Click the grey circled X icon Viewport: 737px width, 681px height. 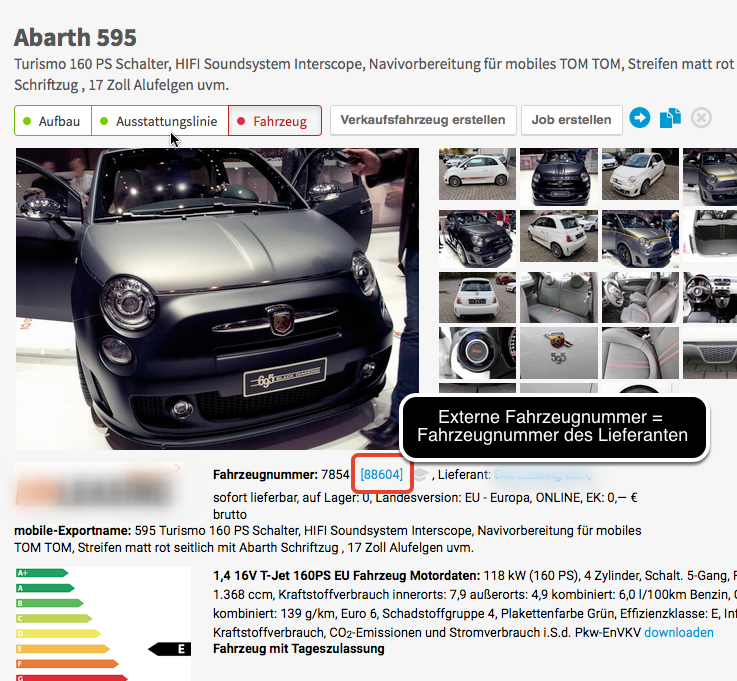[701, 119]
